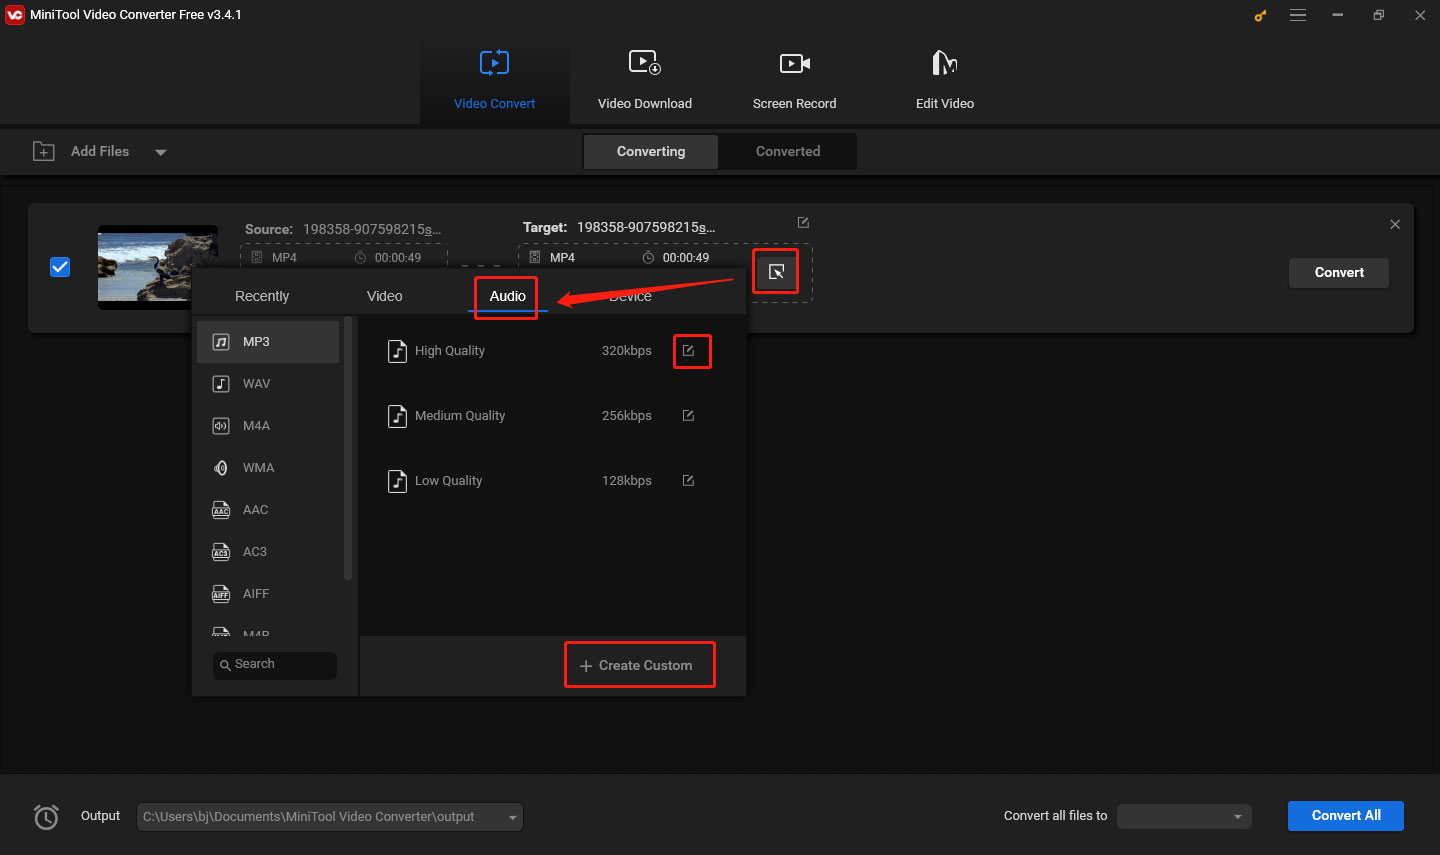The width and height of the screenshot is (1440, 855).
Task: Click the format list scrollbar
Action: point(348,448)
